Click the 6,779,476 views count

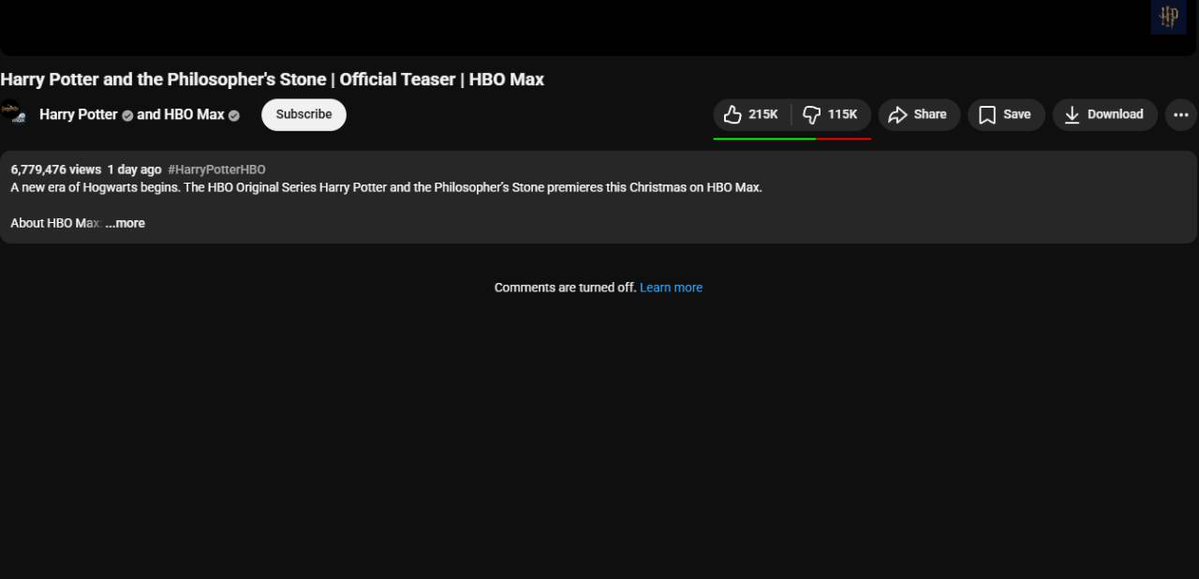[56, 170]
